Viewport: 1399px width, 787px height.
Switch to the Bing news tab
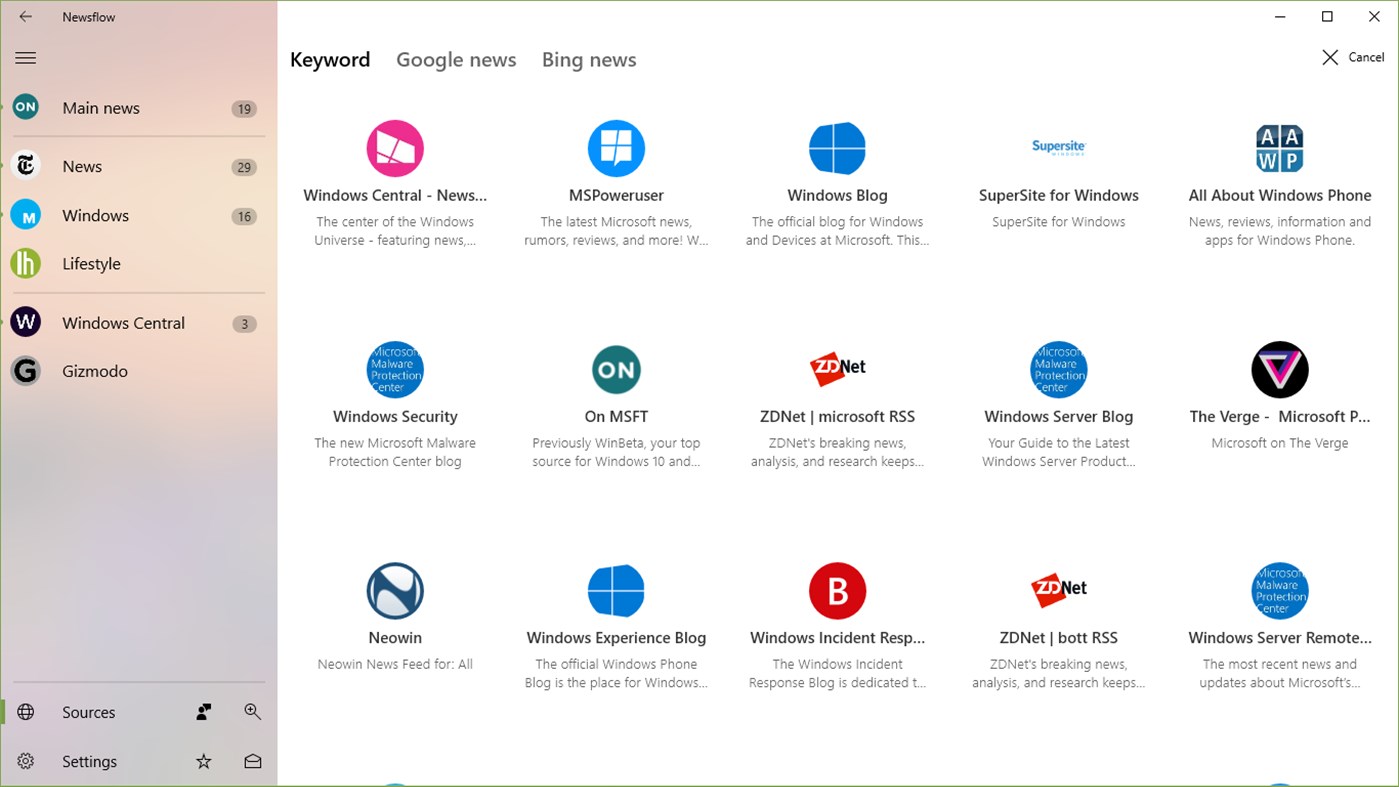(589, 60)
